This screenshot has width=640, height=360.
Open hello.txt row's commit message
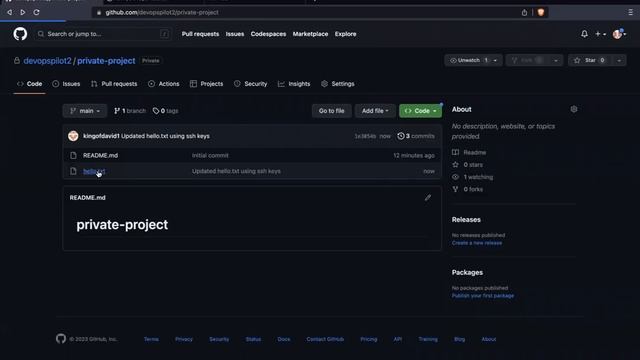236,171
